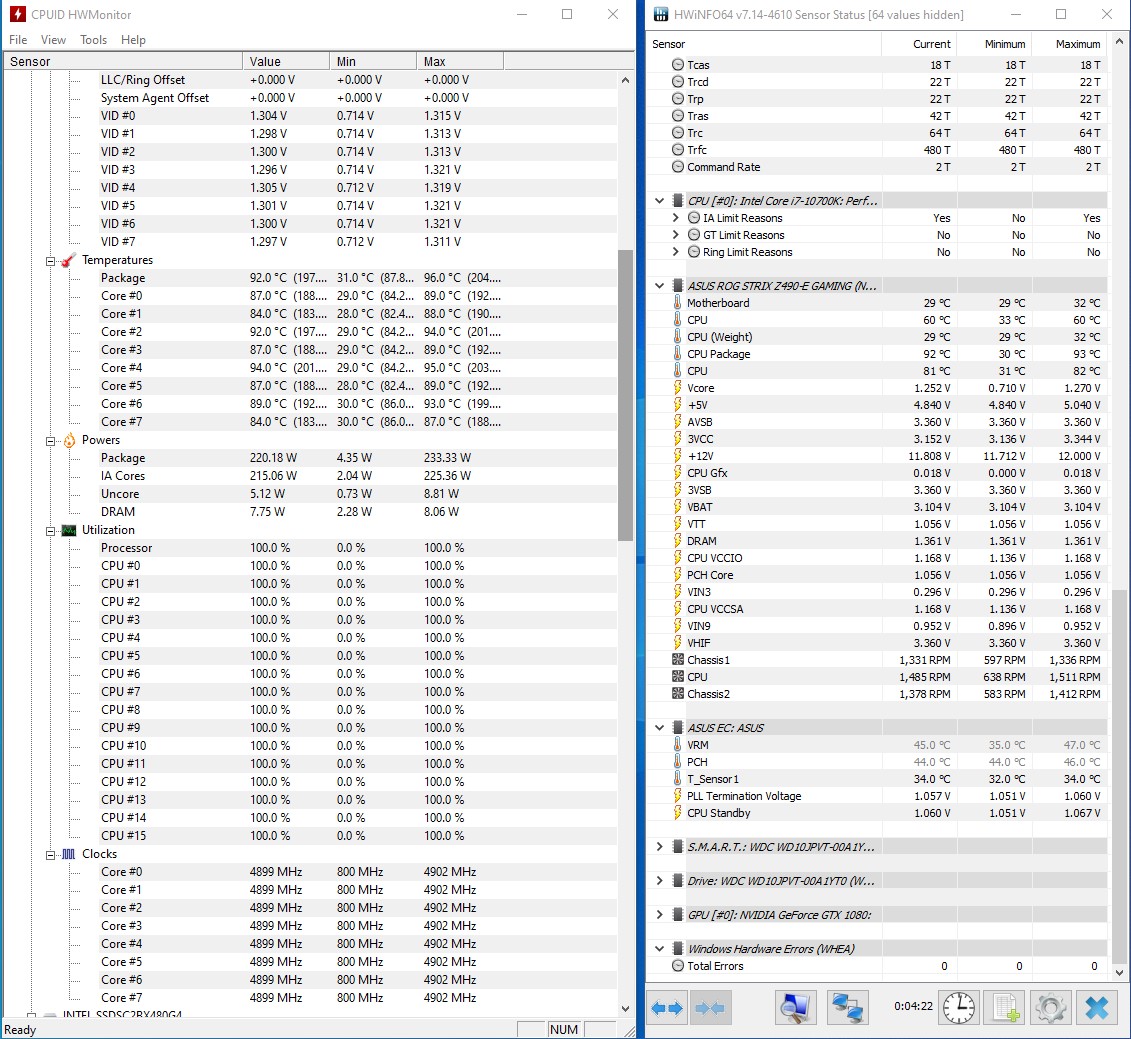Screen dimensions: 1131x1039
Task: Expand the Drive: WDC WD10JPVT group
Action: click(x=659, y=880)
